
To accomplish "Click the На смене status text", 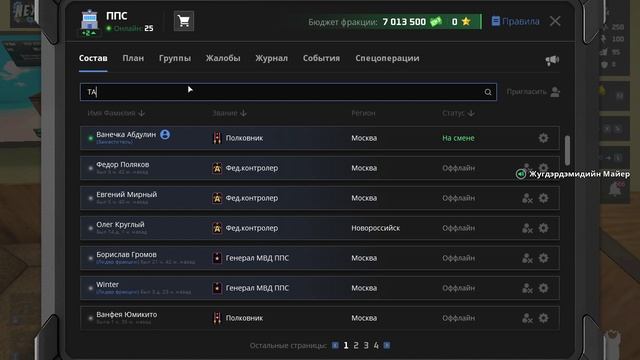I will [x=458, y=138].
